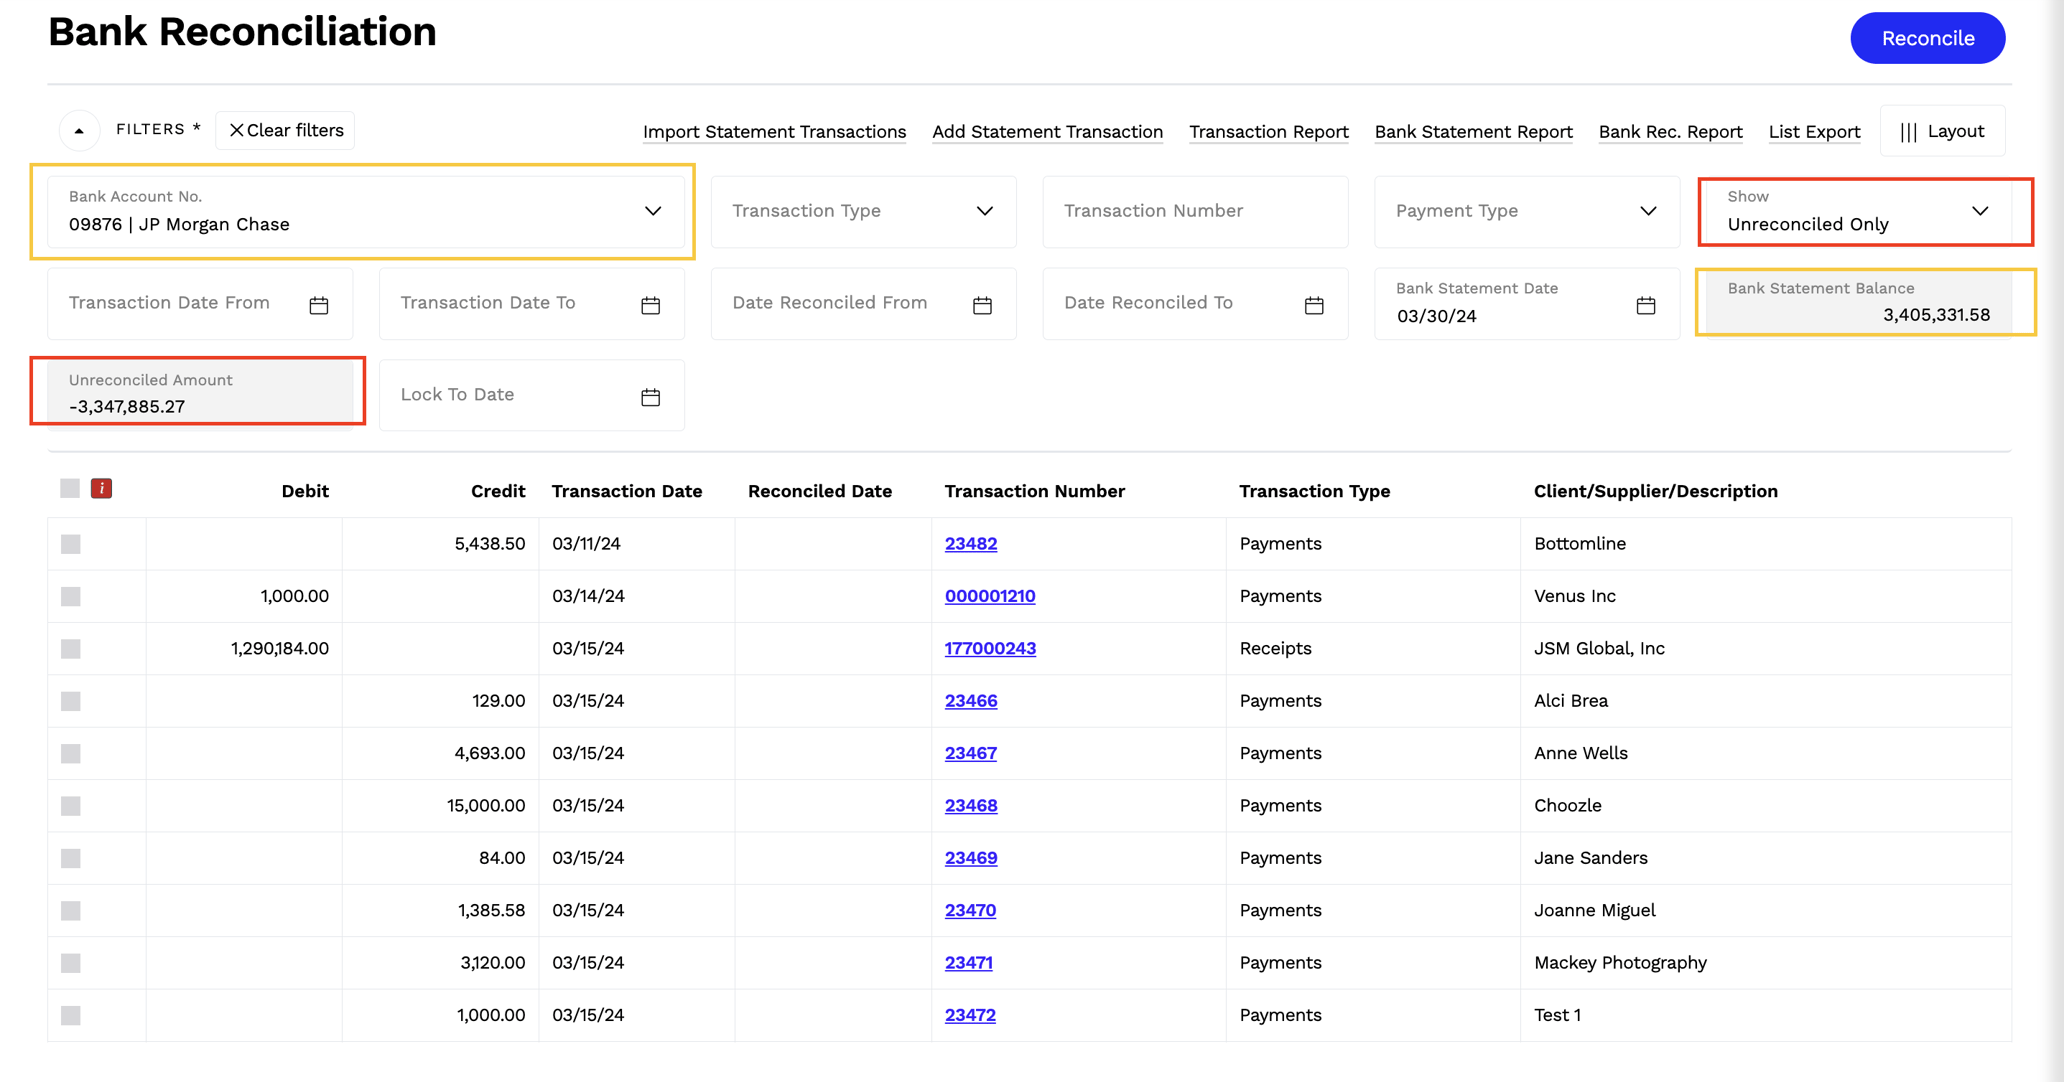Open the Transaction Date From calendar picker
The height and width of the screenshot is (1082, 2064).
coord(319,305)
